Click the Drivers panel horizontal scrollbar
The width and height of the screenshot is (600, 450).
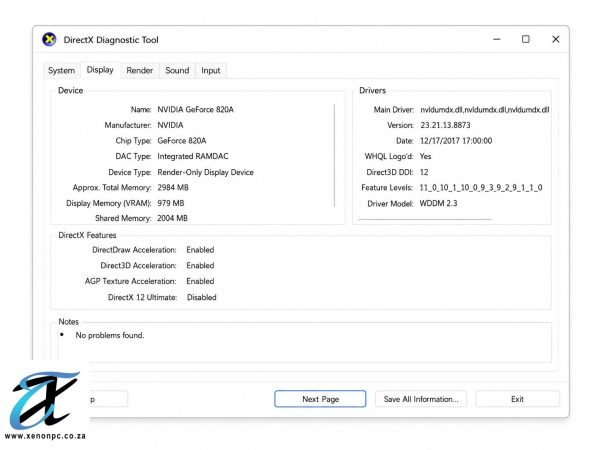click(x=425, y=220)
